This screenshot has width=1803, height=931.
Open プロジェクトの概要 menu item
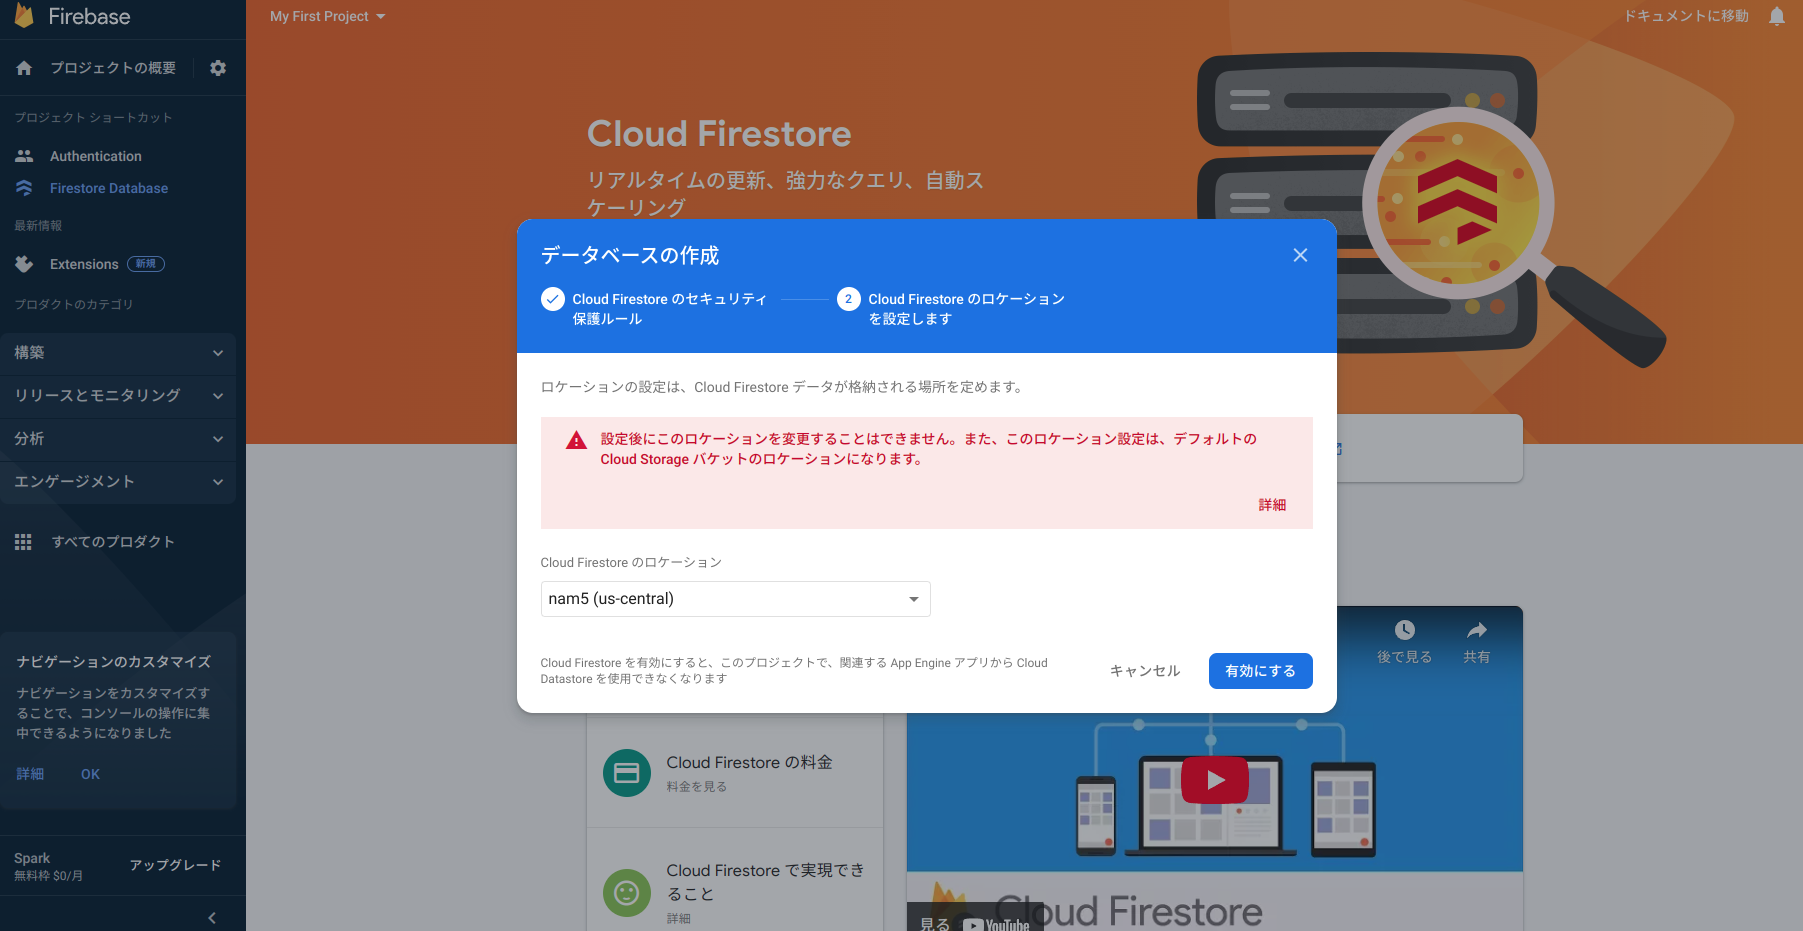pyautogui.click(x=113, y=68)
